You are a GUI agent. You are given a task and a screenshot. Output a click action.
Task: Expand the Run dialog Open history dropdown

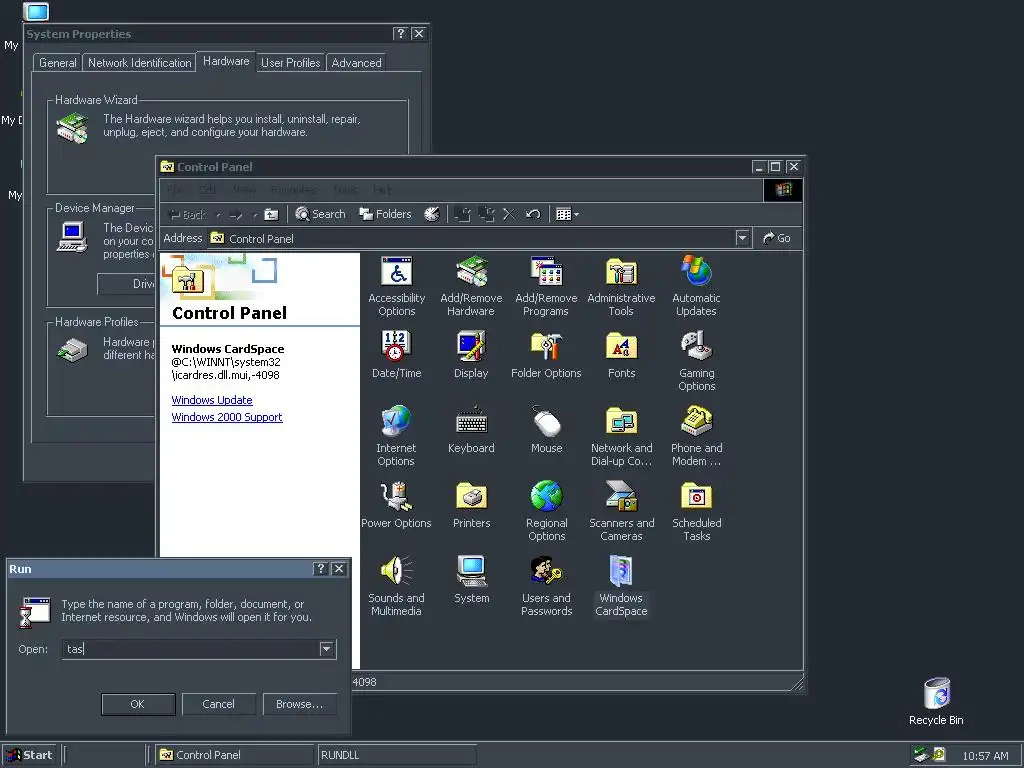tap(327, 648)
